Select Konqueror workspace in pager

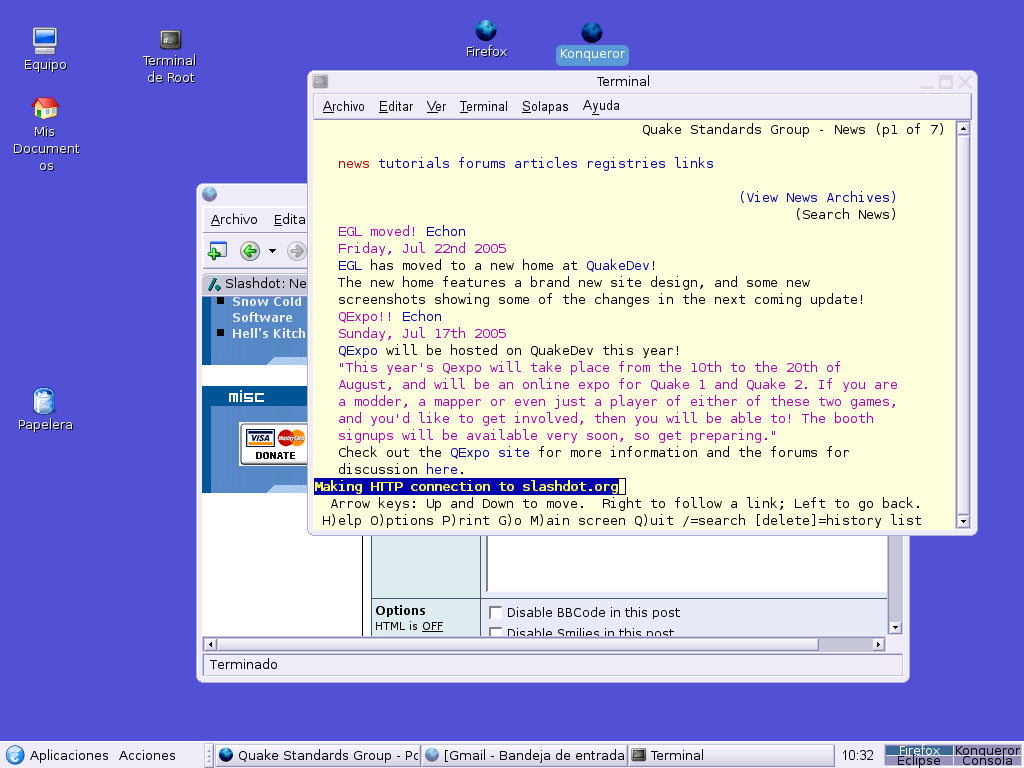point(987,750)
